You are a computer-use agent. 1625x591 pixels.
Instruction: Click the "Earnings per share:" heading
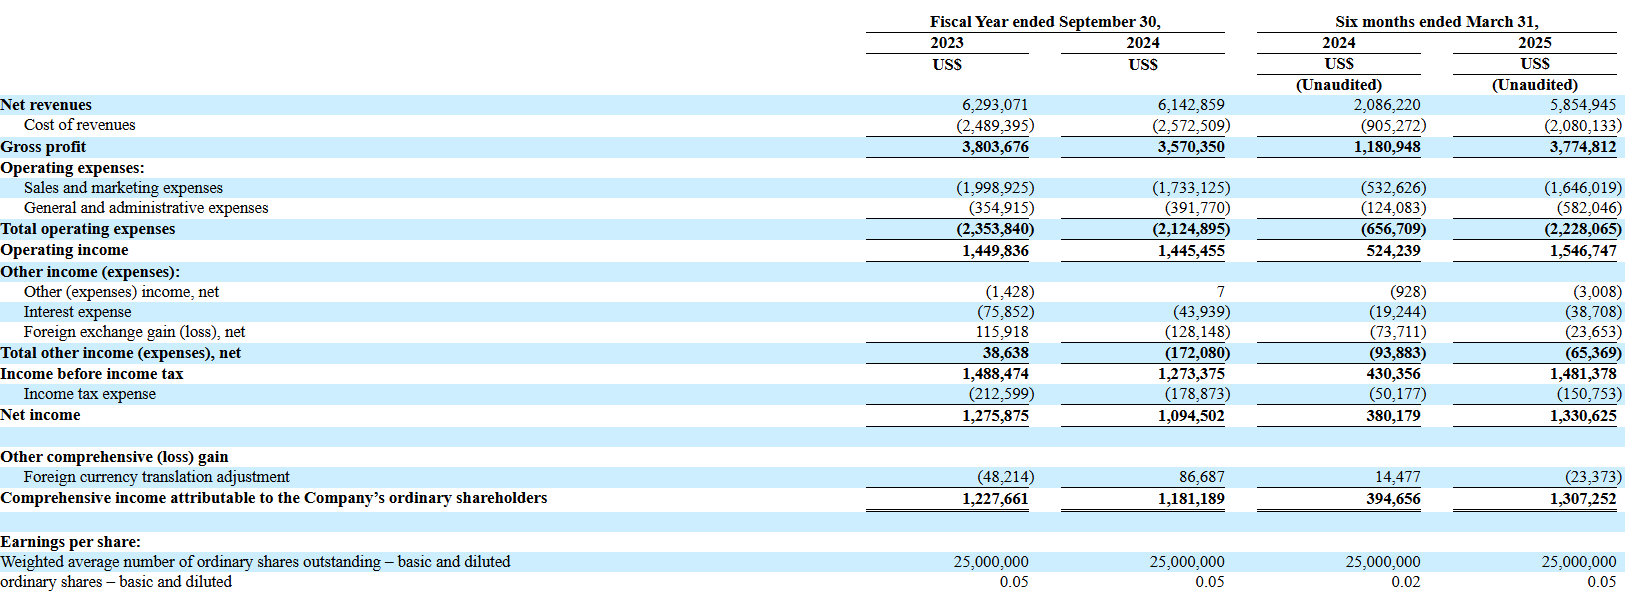tap(70, 542)
